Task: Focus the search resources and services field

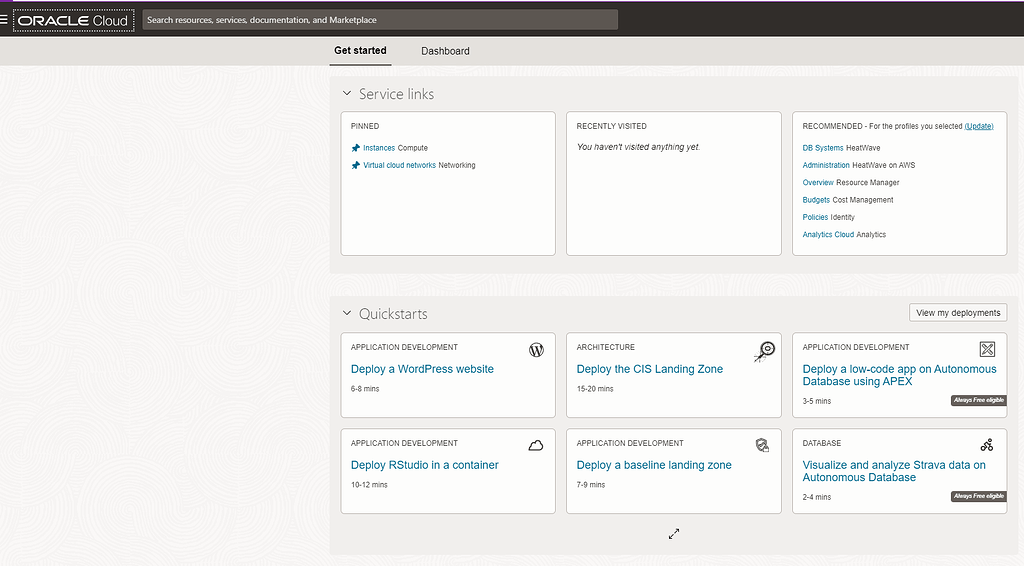Action: tap(380, 20)
